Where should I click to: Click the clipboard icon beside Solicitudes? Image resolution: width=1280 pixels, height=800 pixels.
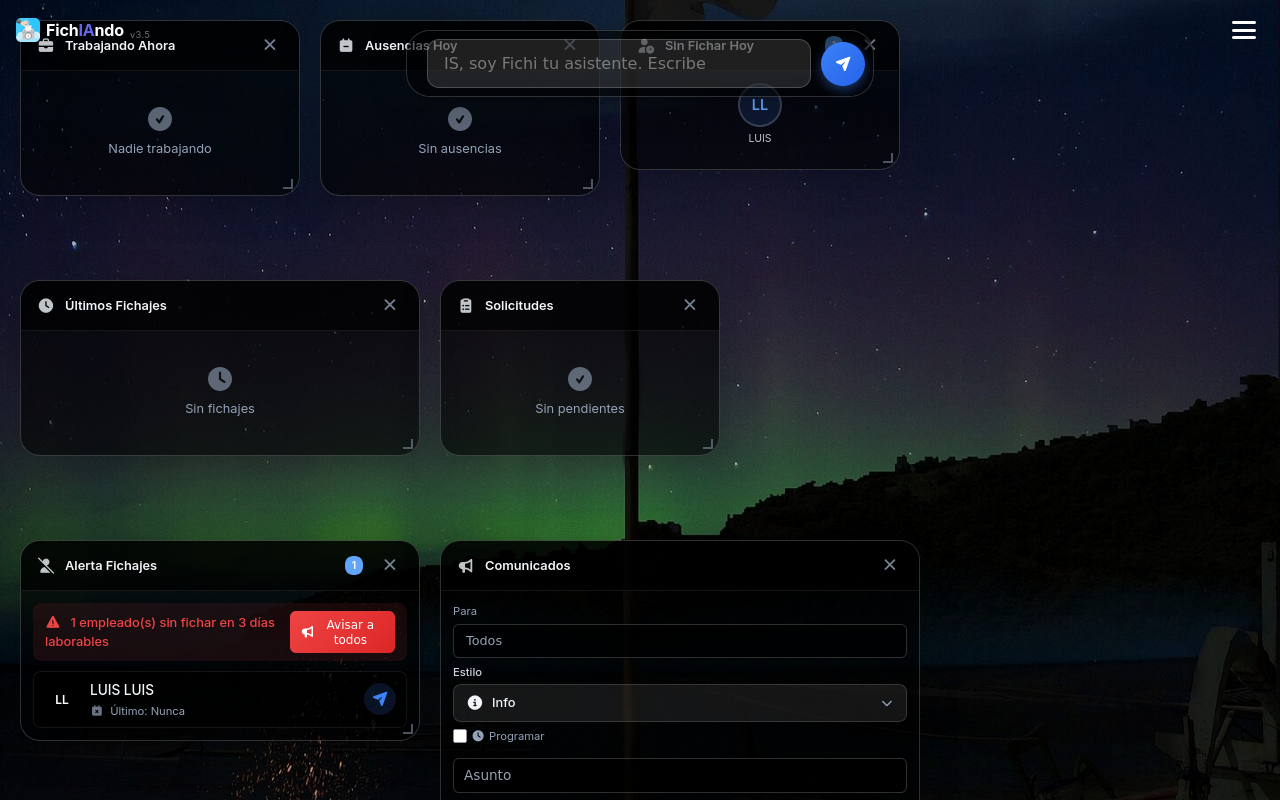[466, 306]
